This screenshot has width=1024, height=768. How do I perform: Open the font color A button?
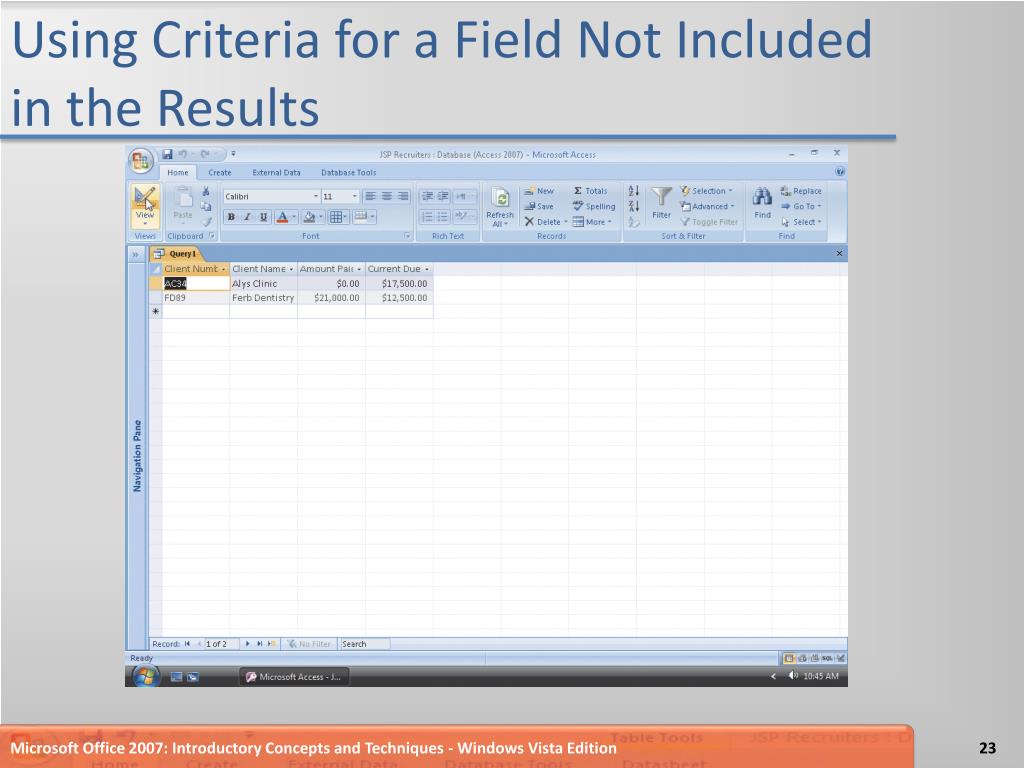pyautogui.click(x=282, y=217)
